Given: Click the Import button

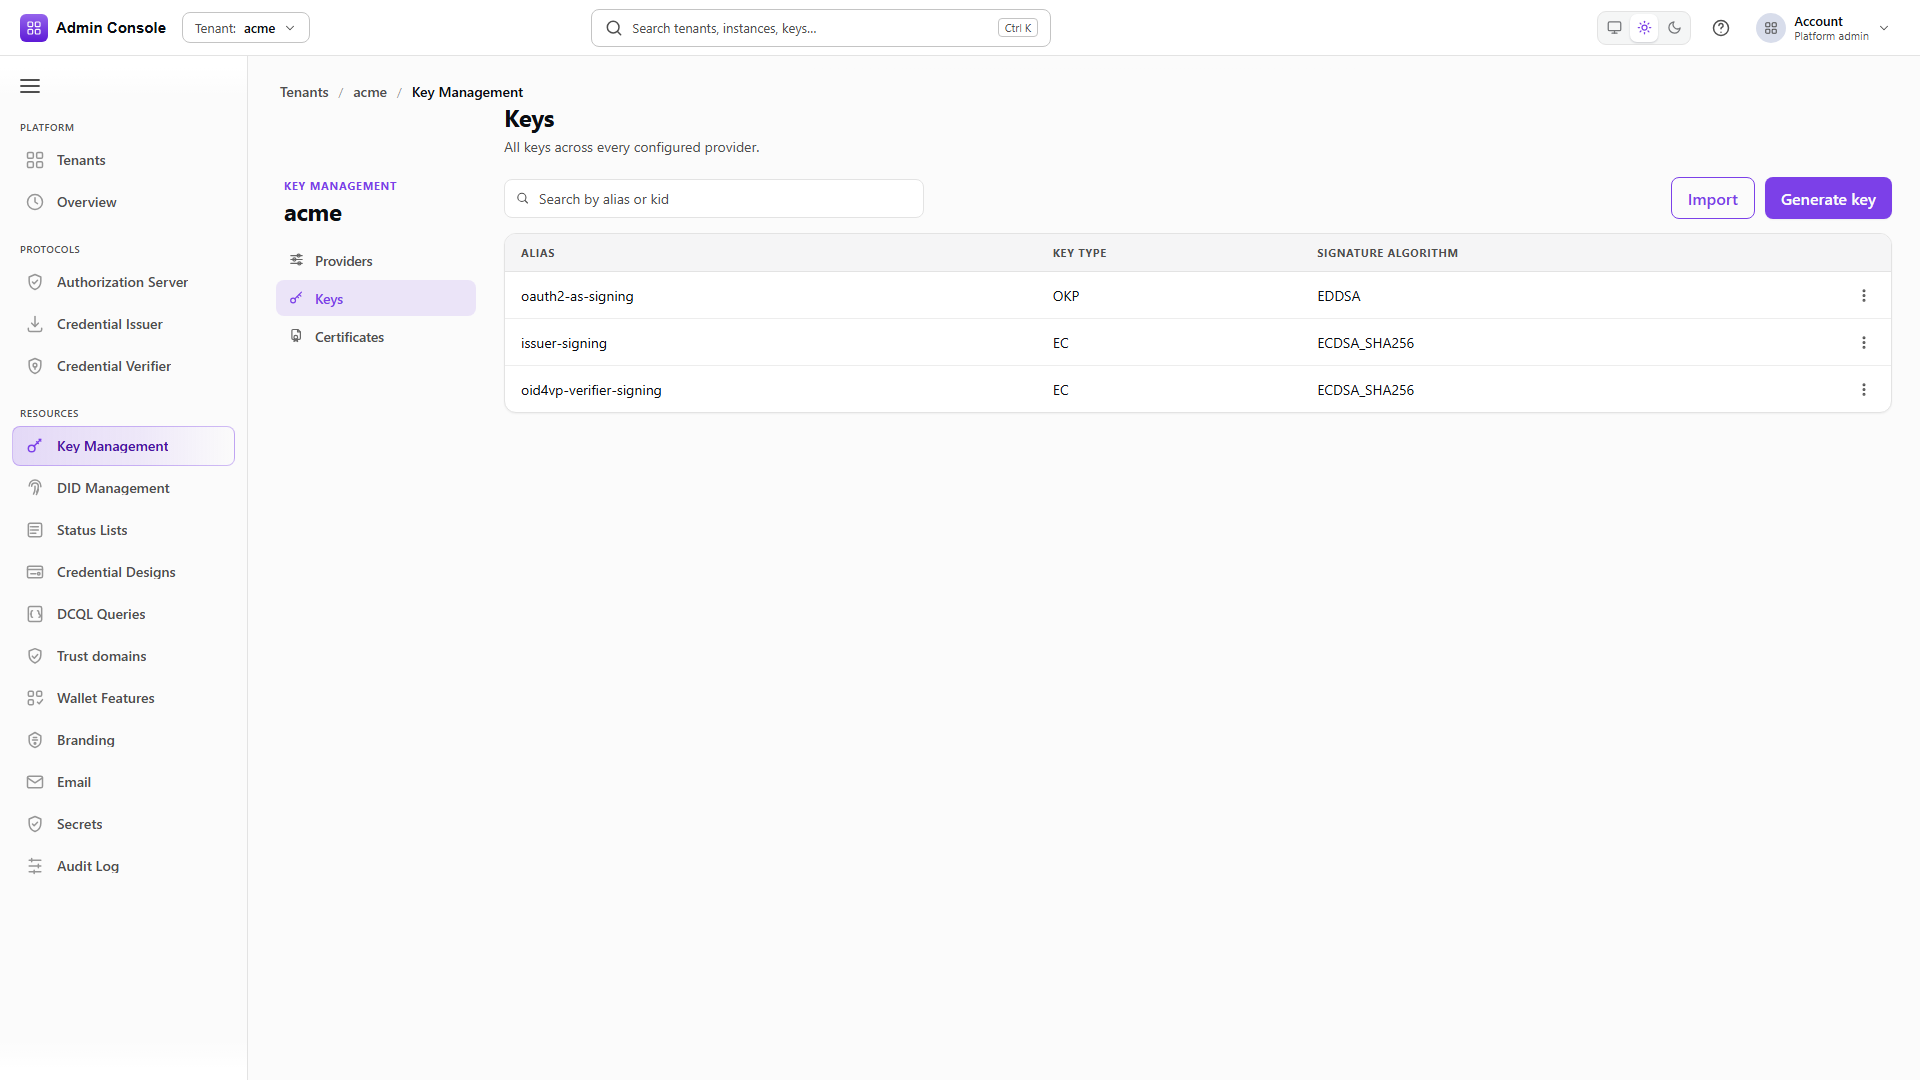Looking at the screenshot, I should pyautogui.click(x=1713, y=199).
